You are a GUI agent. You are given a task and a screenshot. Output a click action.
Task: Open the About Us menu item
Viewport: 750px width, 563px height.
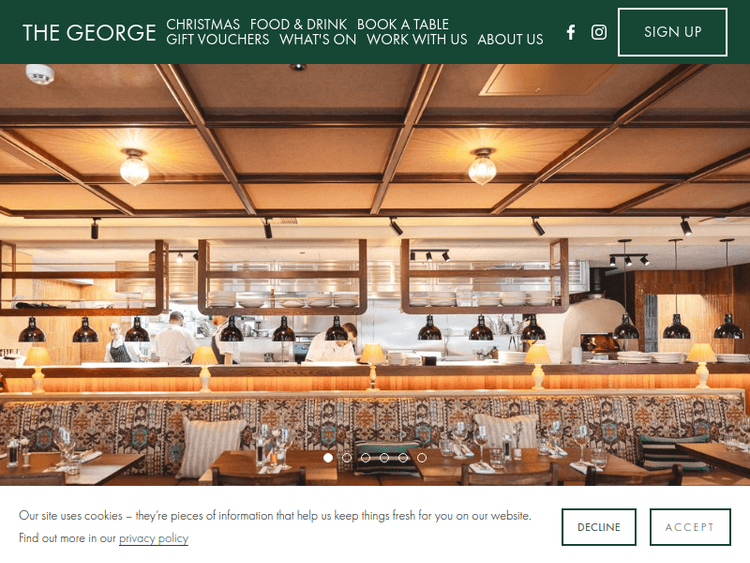point(510,39)
